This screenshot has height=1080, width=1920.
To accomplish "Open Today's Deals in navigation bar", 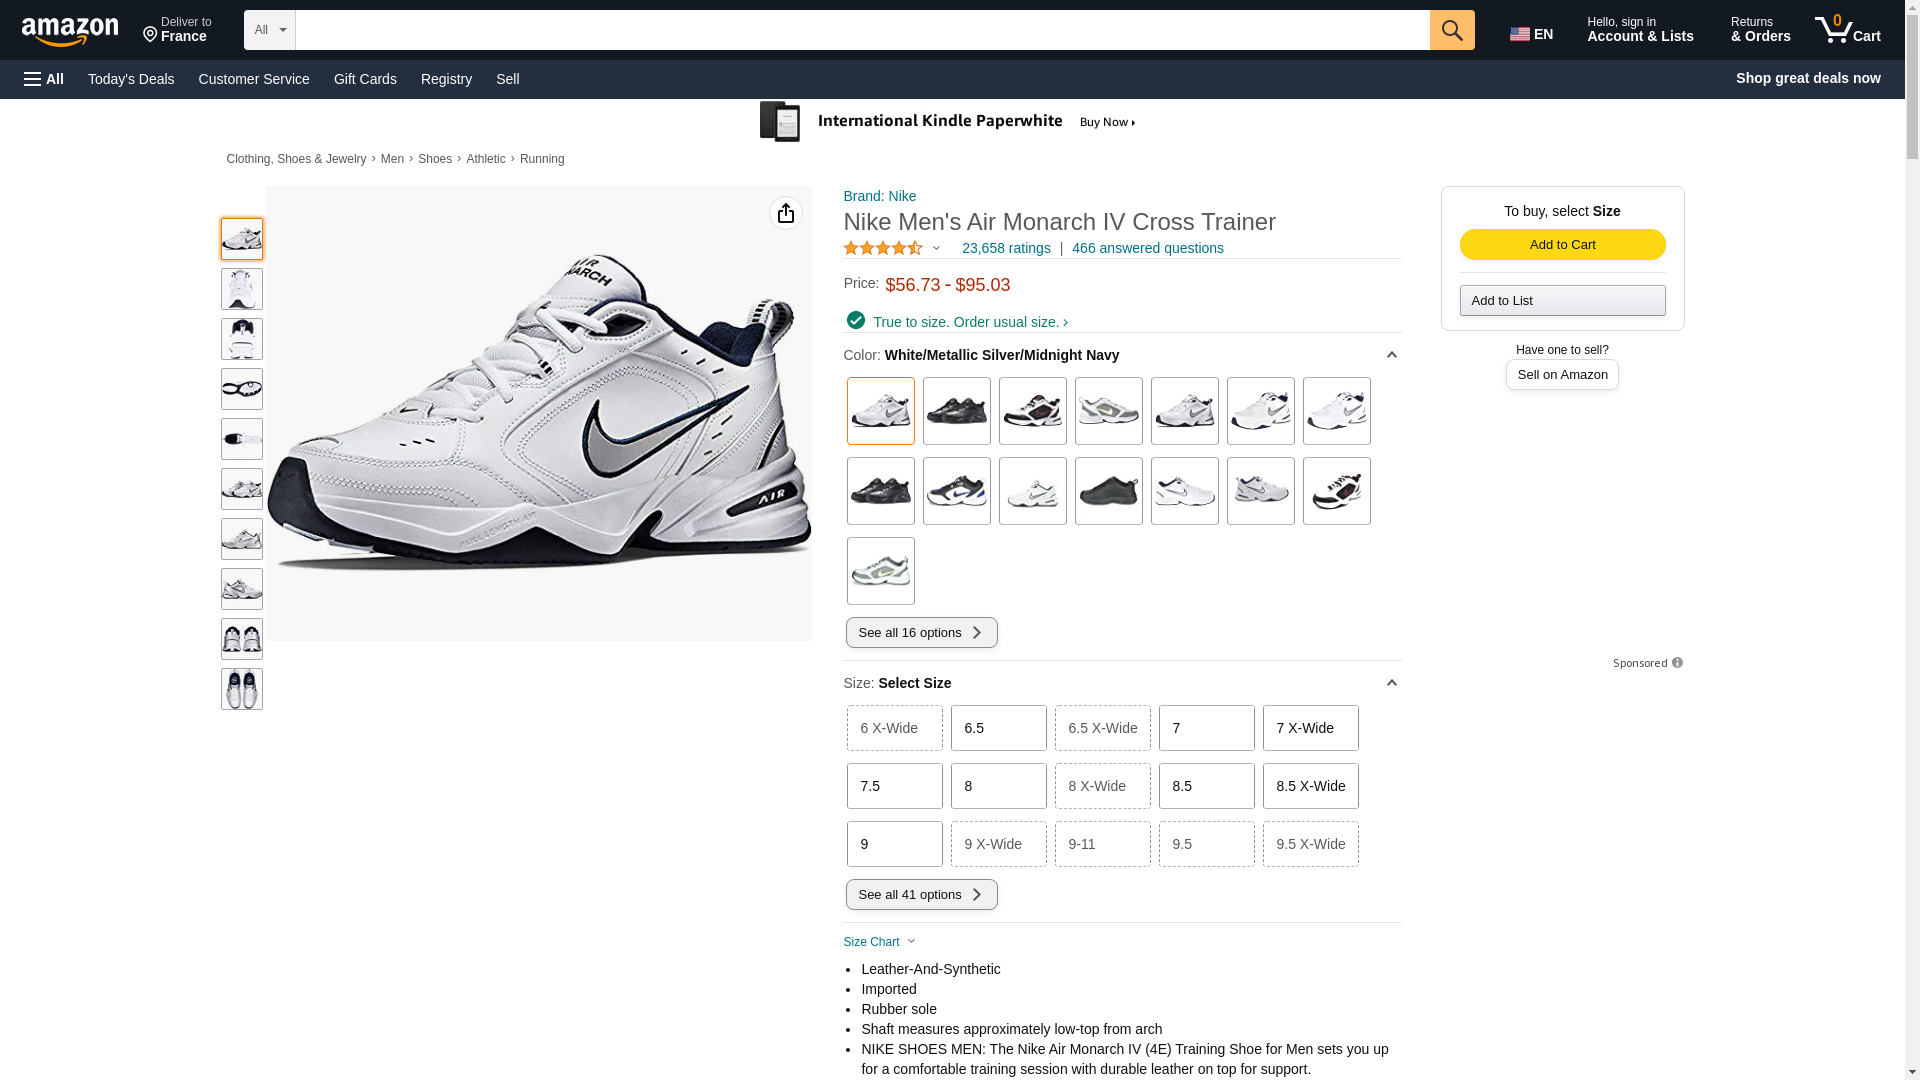I will pos(131,79).
